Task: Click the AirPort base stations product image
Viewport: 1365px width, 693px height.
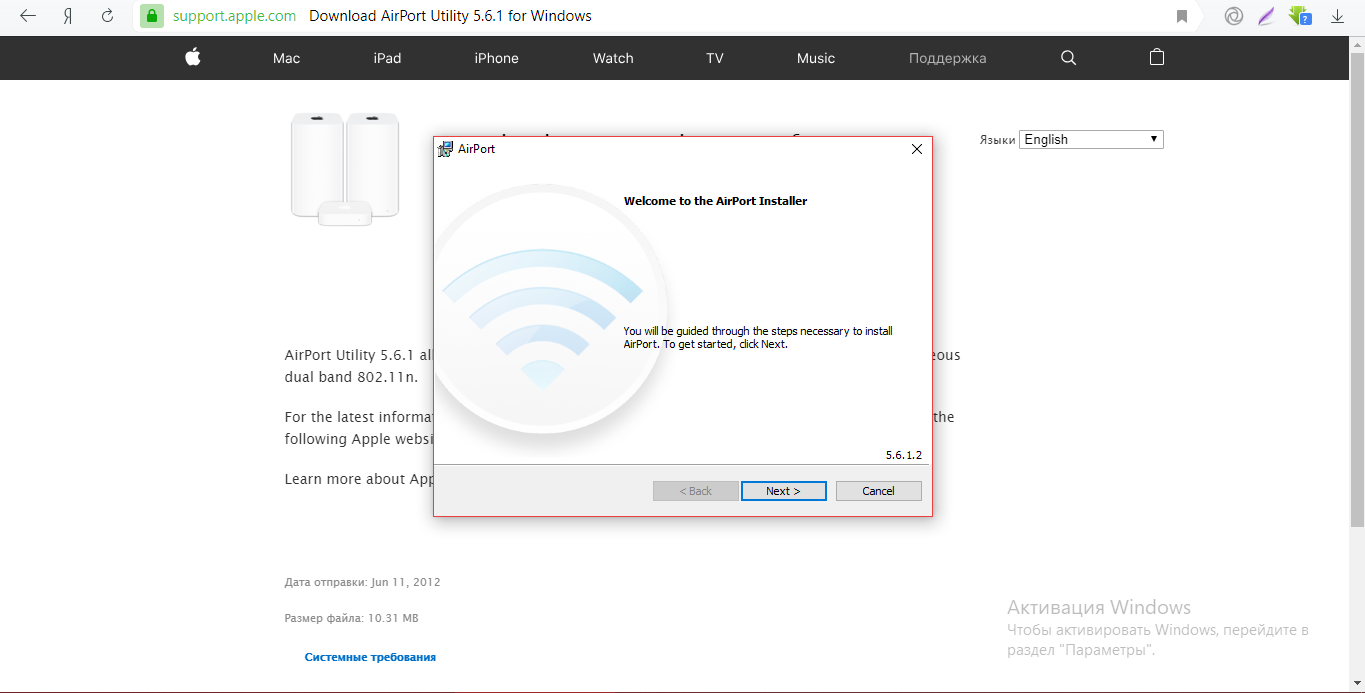Action: tap(345, 169)
